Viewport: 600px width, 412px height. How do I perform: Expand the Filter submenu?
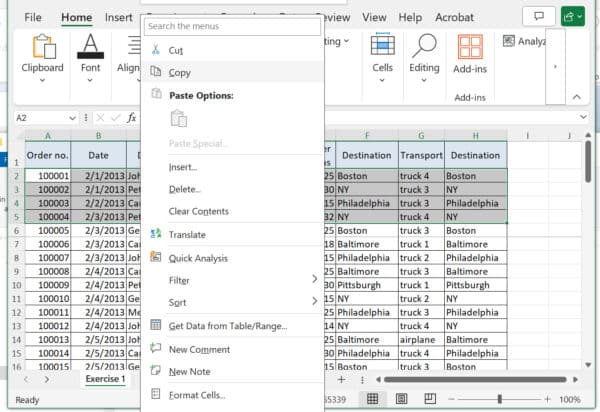(315, 279)
